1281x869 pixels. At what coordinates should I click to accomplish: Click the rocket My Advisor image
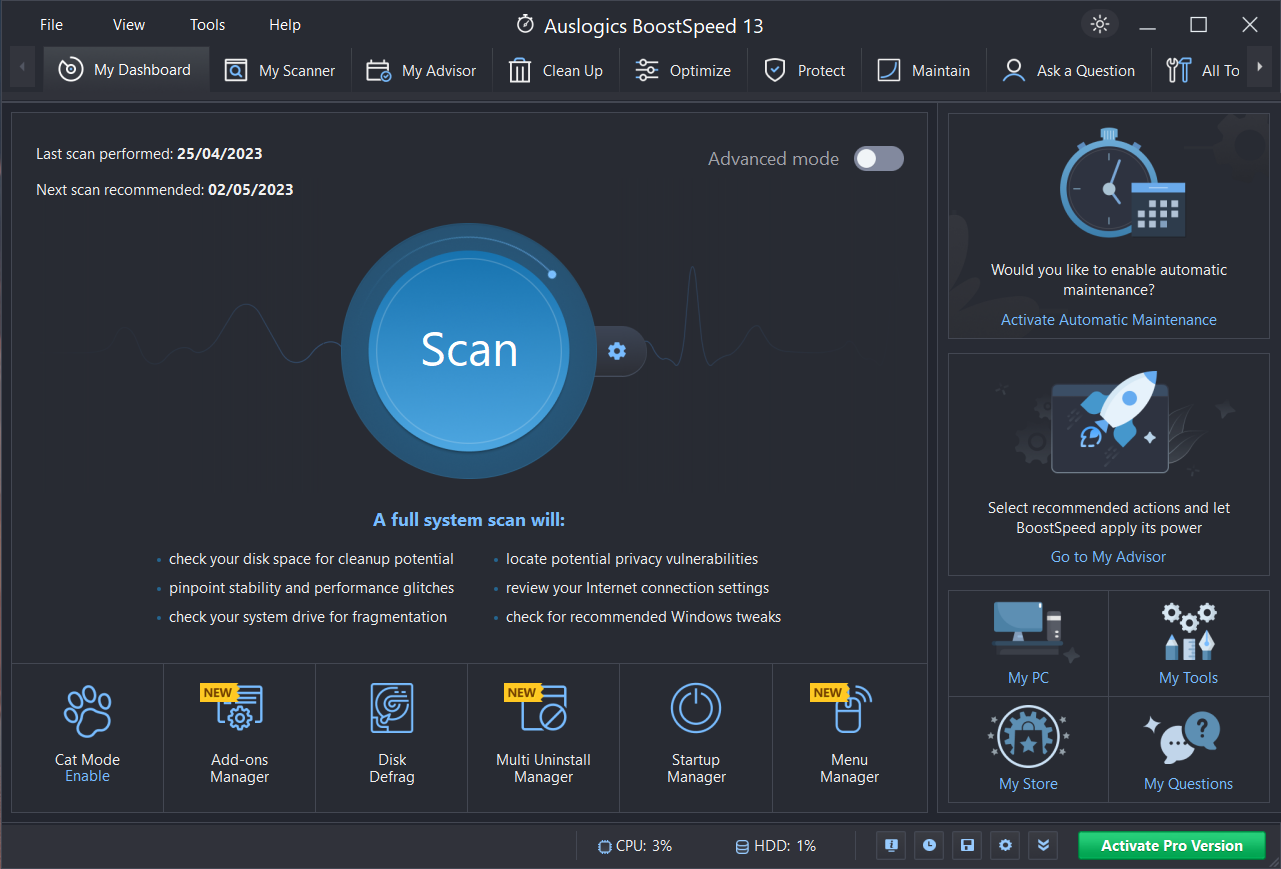(x=1111, y=422)
